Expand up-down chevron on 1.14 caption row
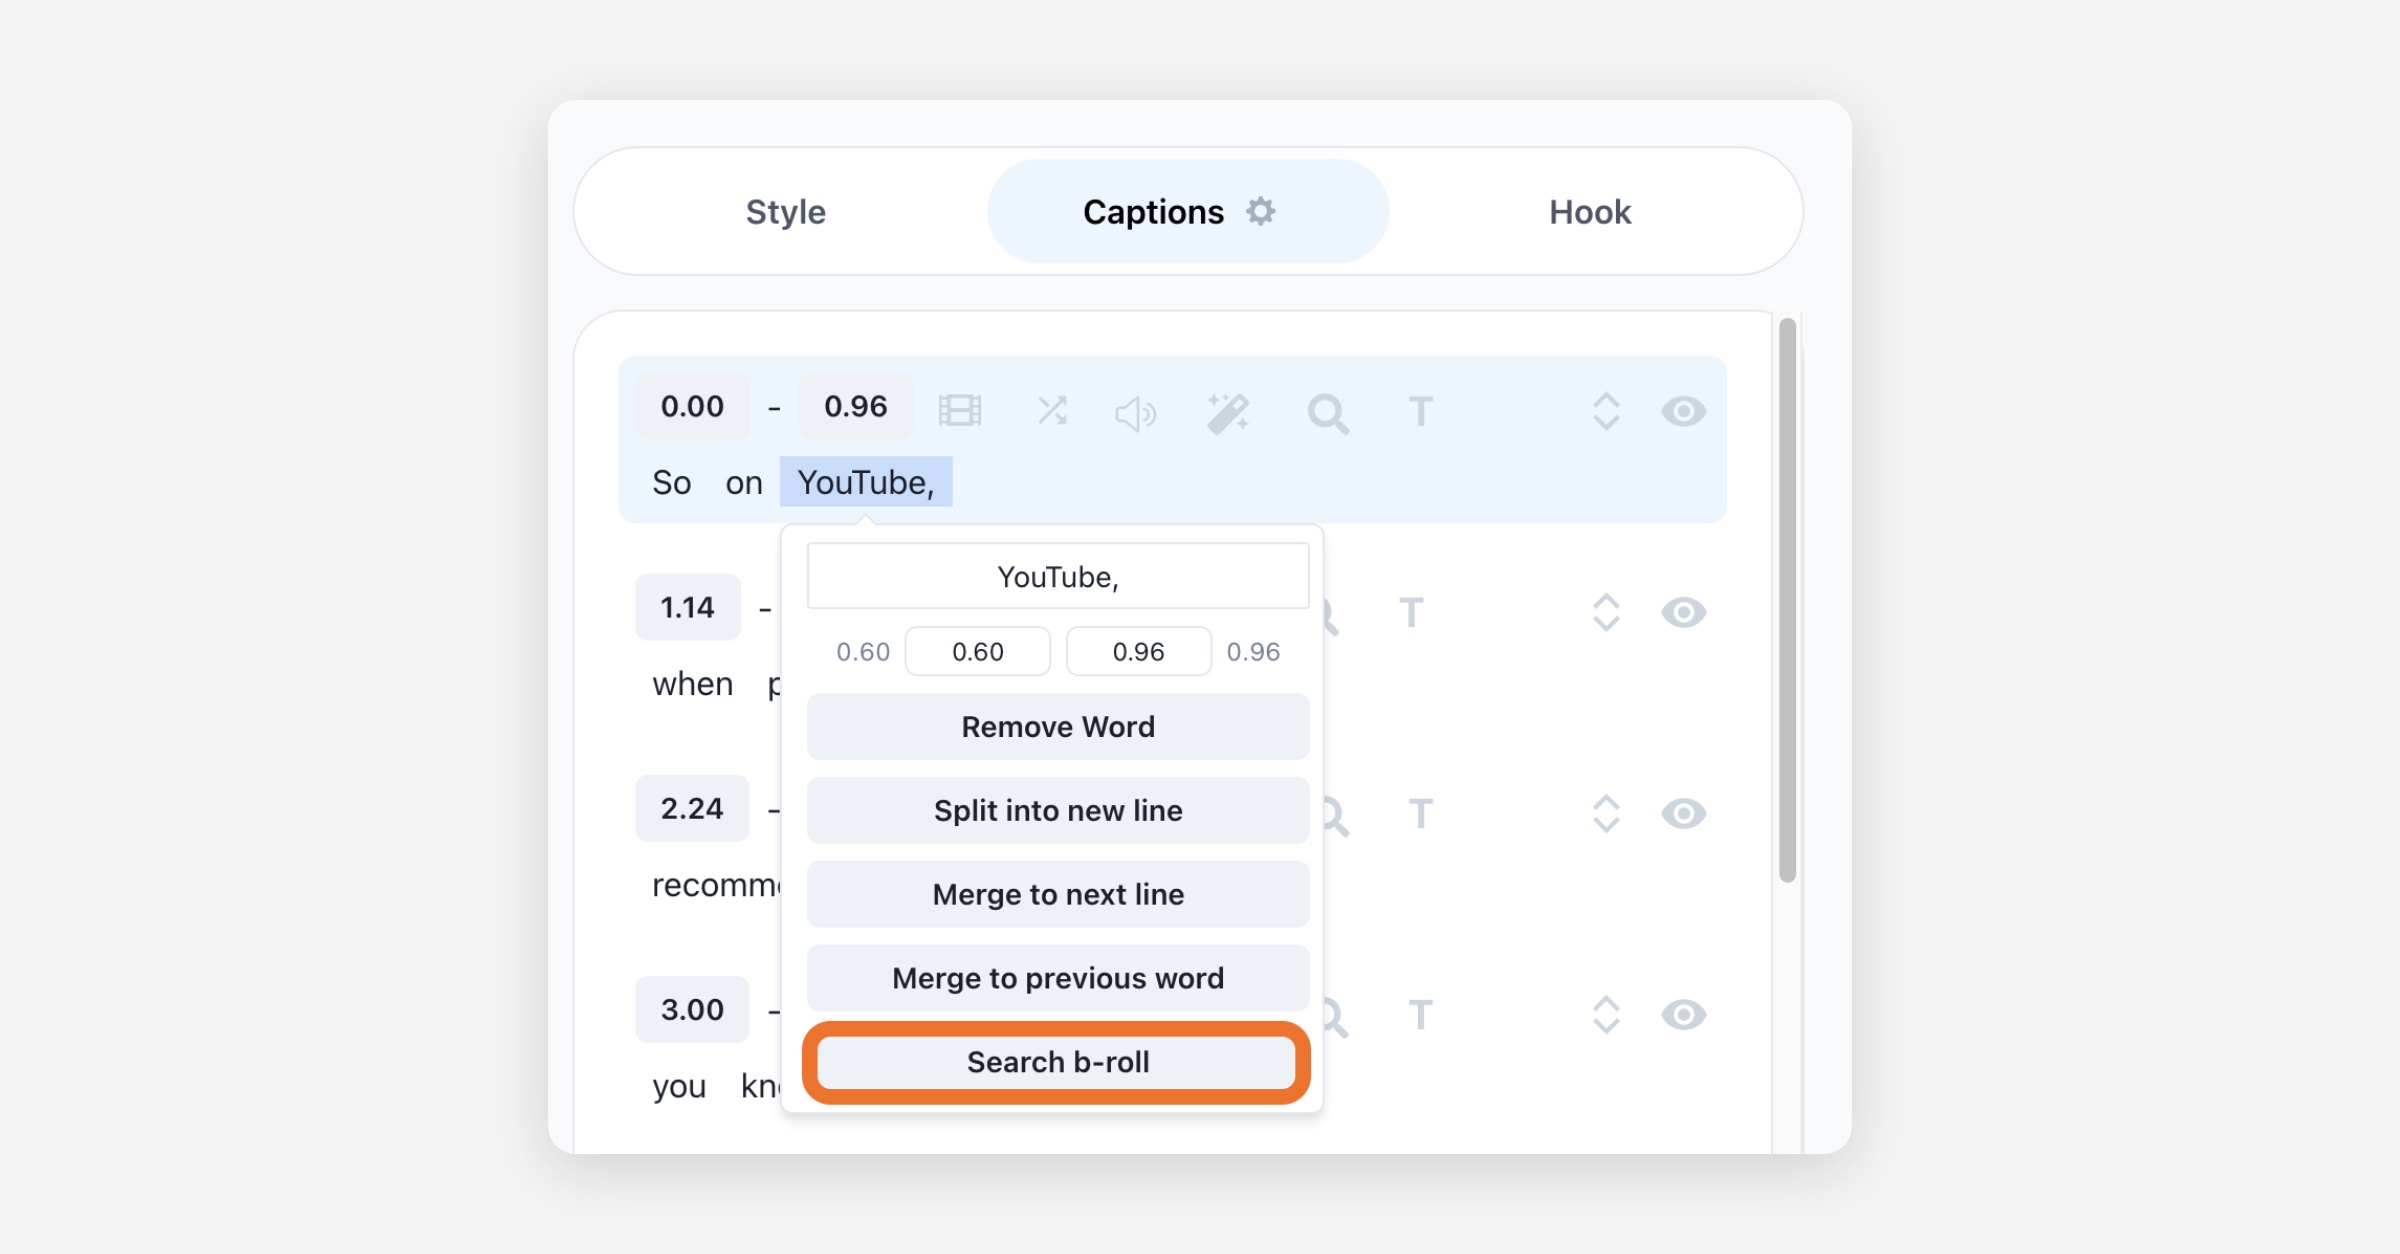The image size is (2400, 1254). [x=1606, y=612]
